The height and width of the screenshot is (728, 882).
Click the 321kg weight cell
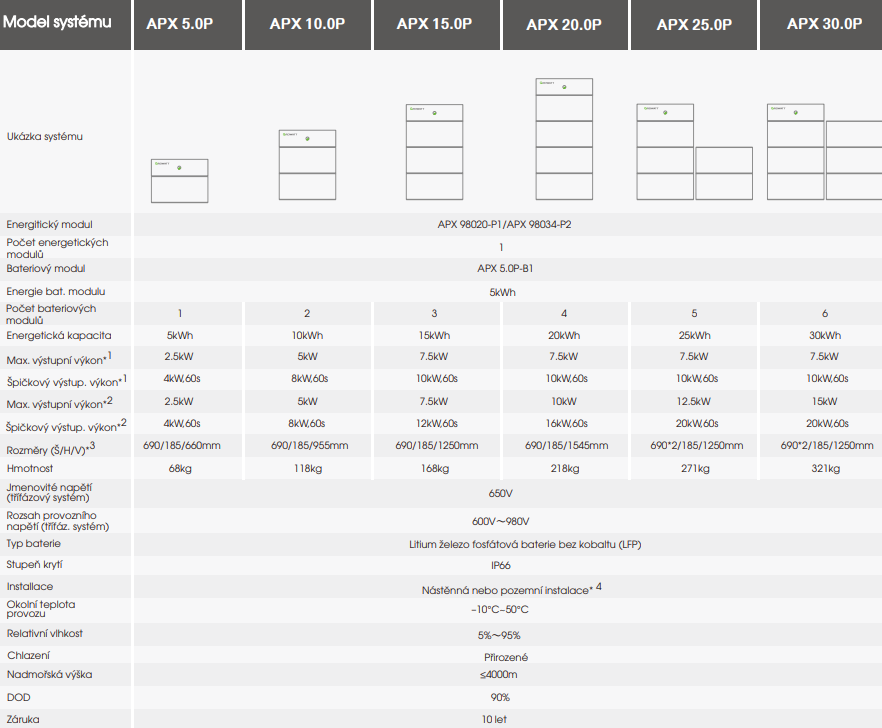tap(826, 469)
